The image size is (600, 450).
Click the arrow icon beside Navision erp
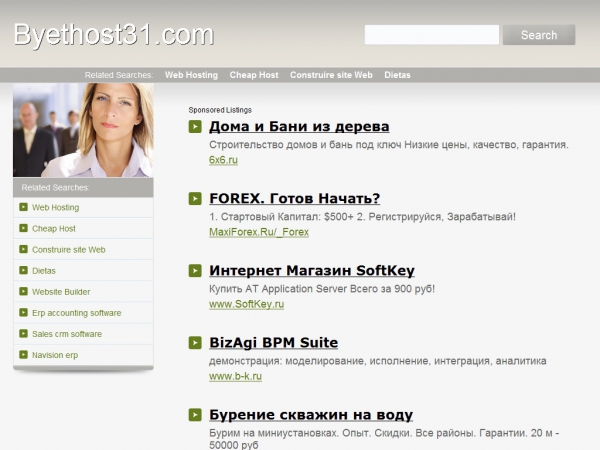point(23,354)
